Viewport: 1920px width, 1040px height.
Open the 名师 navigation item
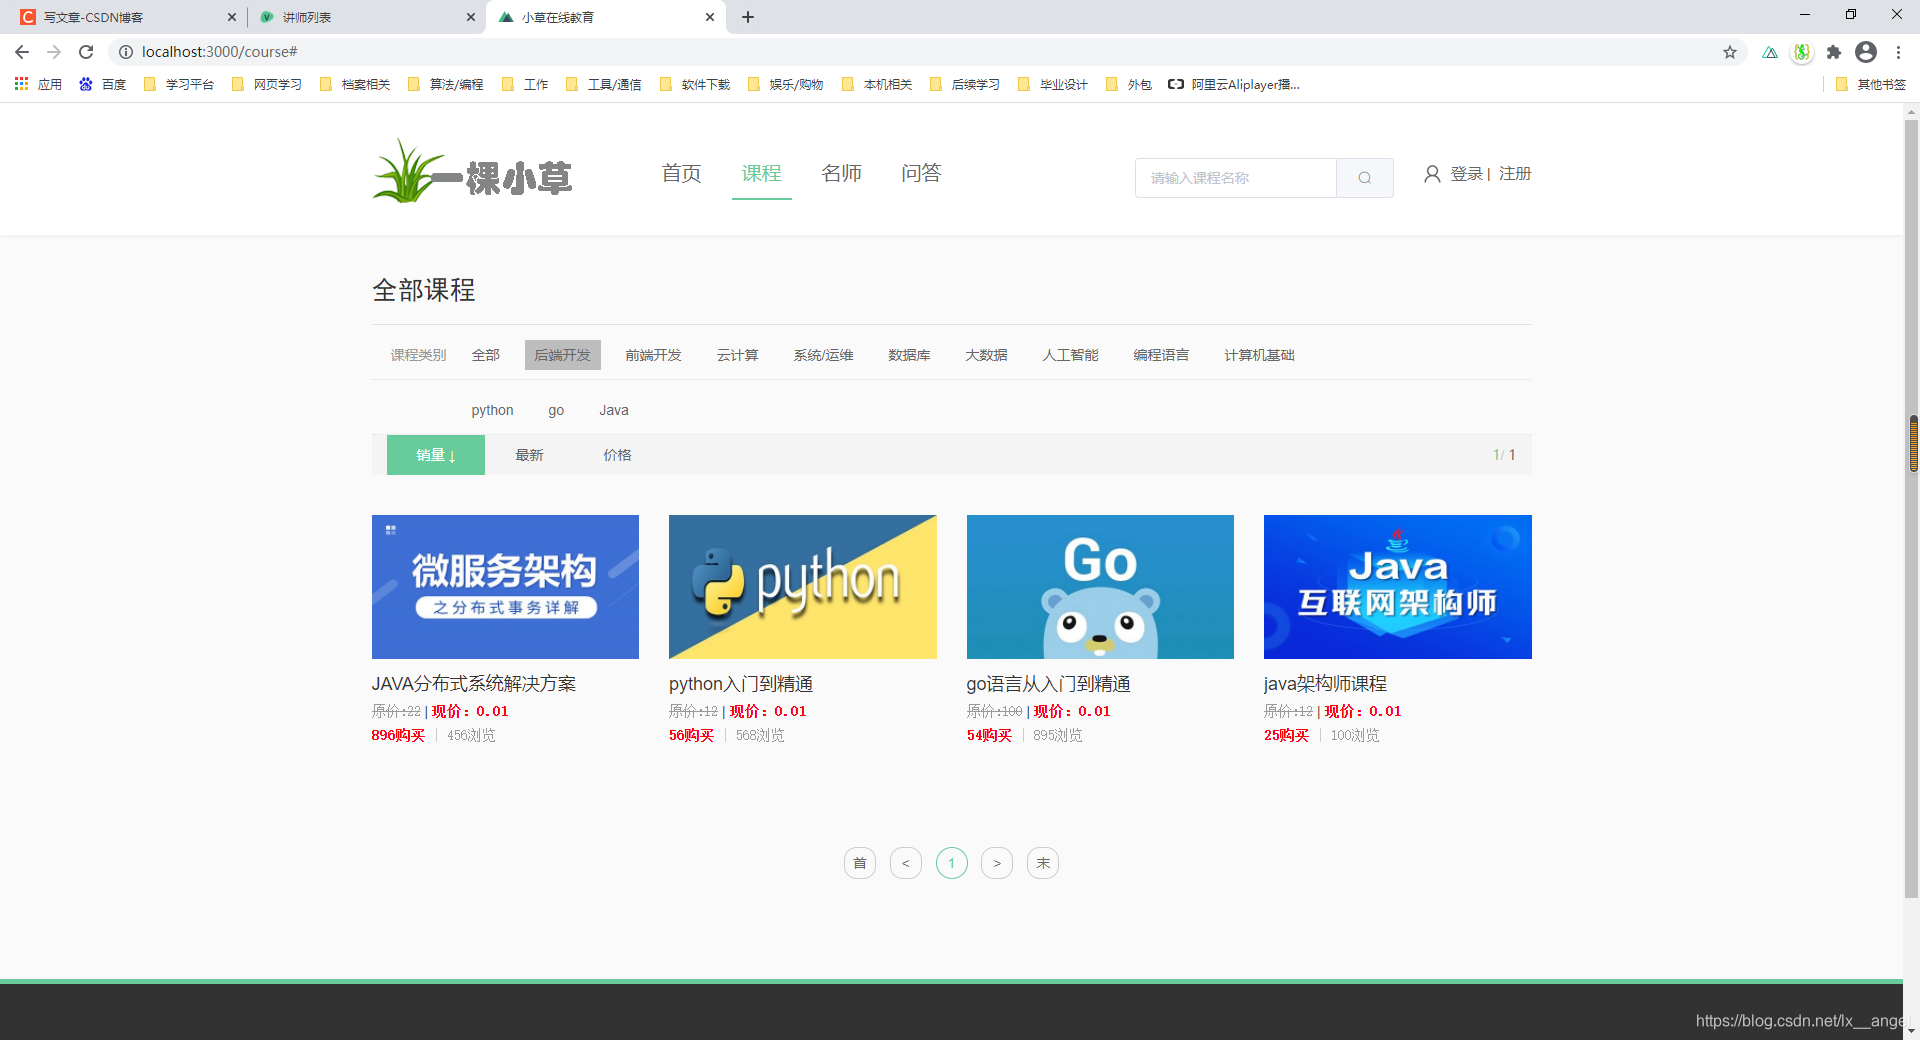[842, 173]
